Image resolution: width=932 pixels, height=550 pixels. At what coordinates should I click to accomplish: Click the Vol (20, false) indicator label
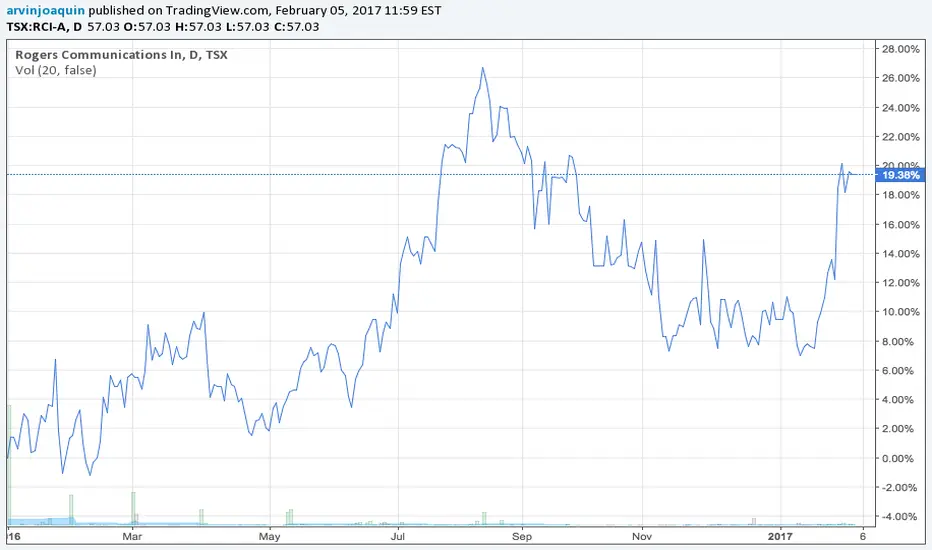coord(56,70)
